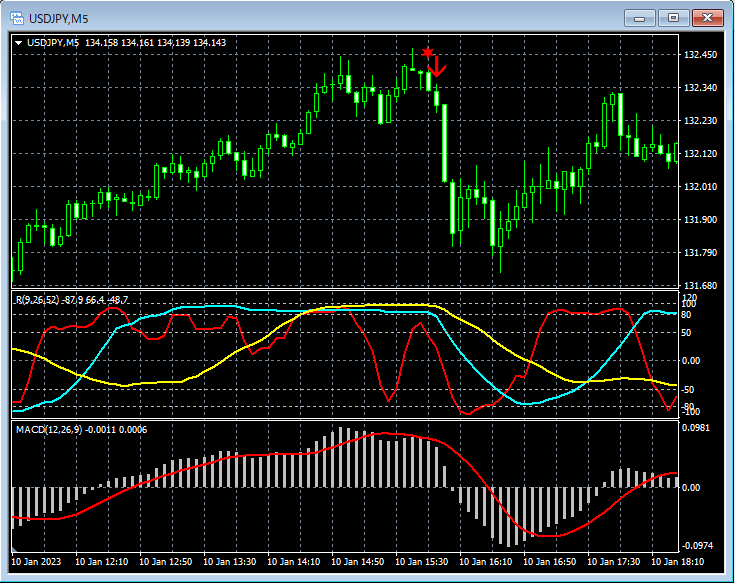Click the USDJPY,M5 chart window icon

pos(17,18)
